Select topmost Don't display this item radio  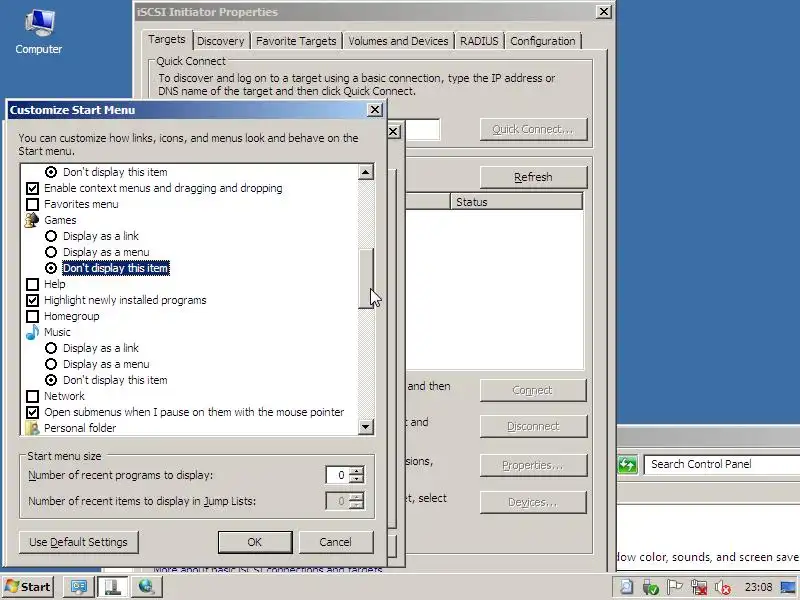51,172
